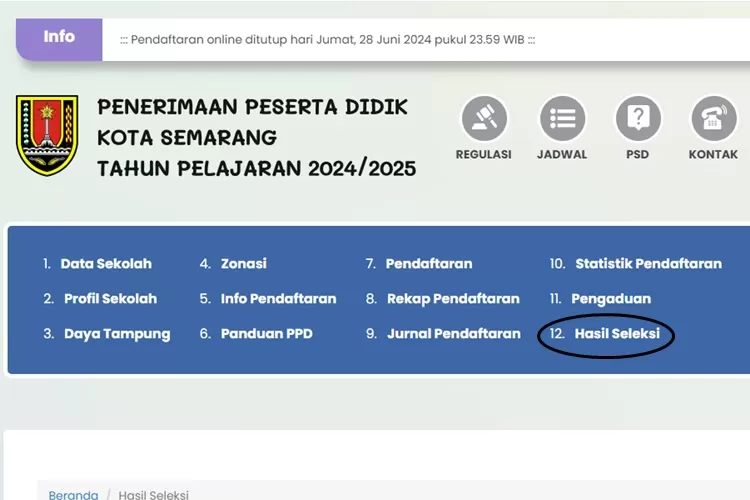This screenshot has width=750, height=500.
Task: Click the Beranda breadcrumb link
Action: tap(73, 494)
